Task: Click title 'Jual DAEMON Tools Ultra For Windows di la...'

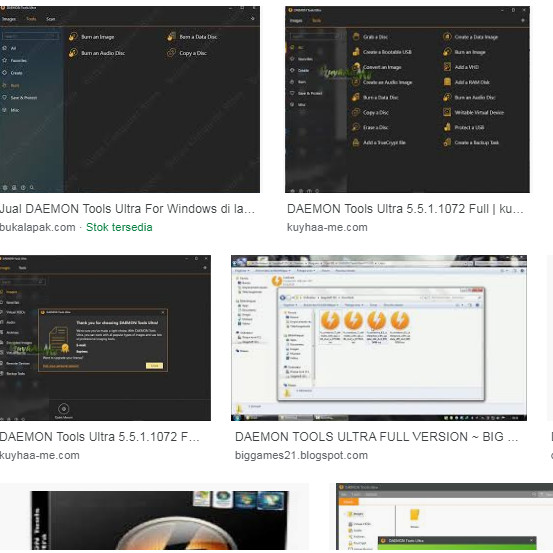Action: tap(127, 209)
